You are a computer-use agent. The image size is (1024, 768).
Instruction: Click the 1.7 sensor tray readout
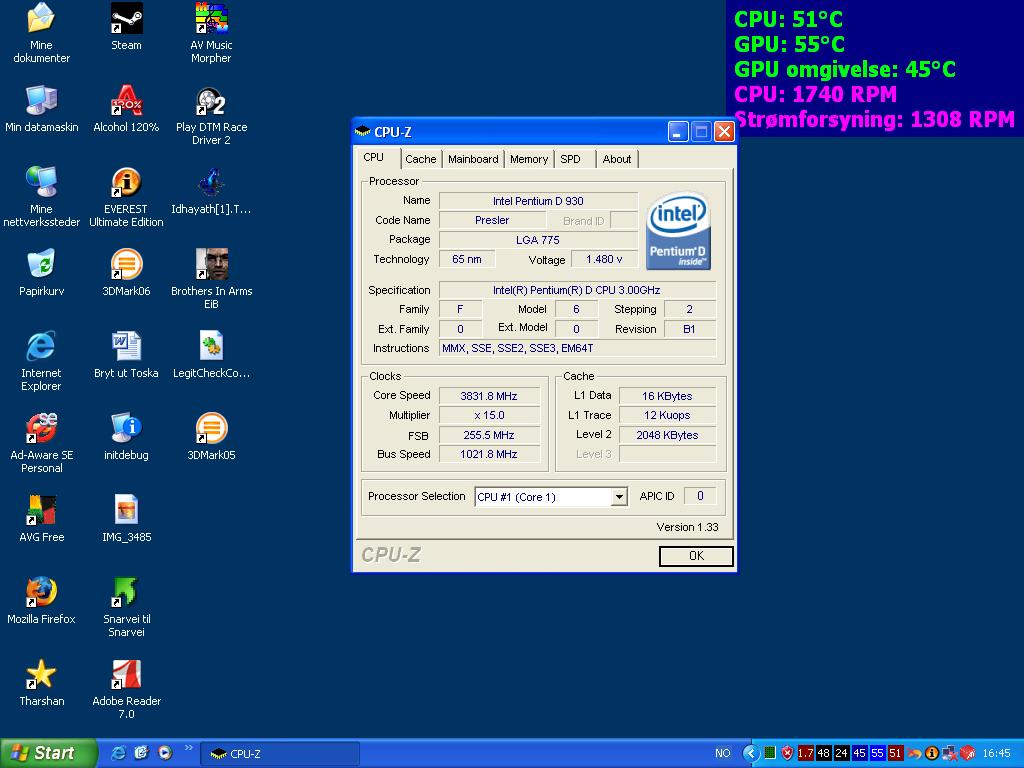[806, 753]
